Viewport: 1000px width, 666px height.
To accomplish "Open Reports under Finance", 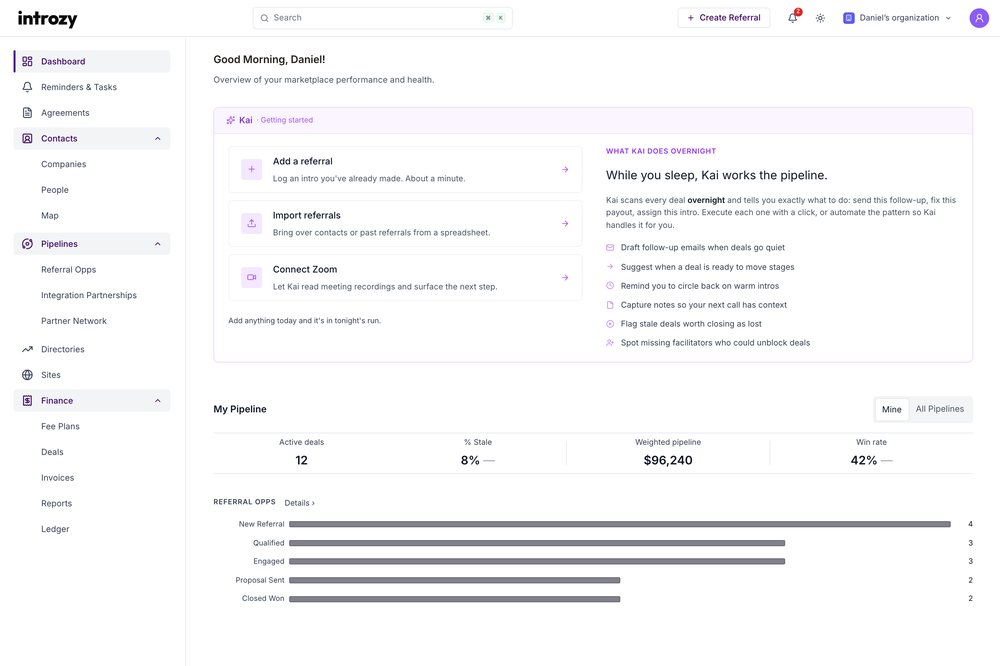I will click(x=57, y=503).
